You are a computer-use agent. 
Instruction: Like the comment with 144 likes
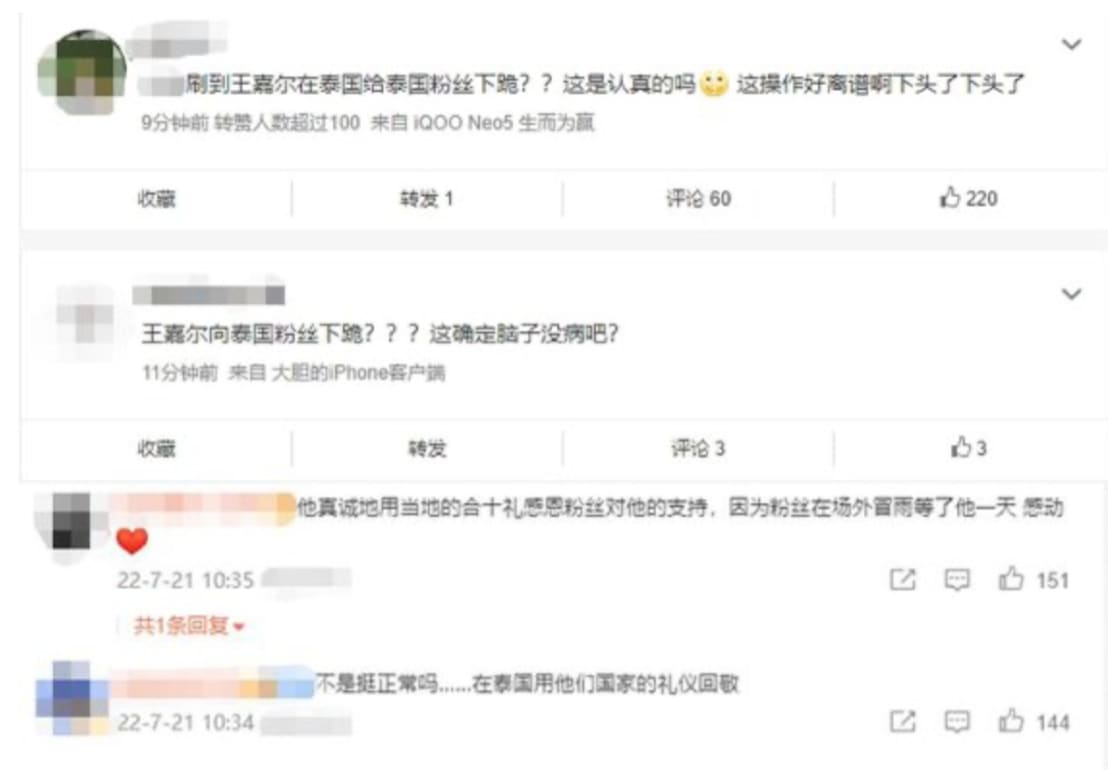(1033, 722)
